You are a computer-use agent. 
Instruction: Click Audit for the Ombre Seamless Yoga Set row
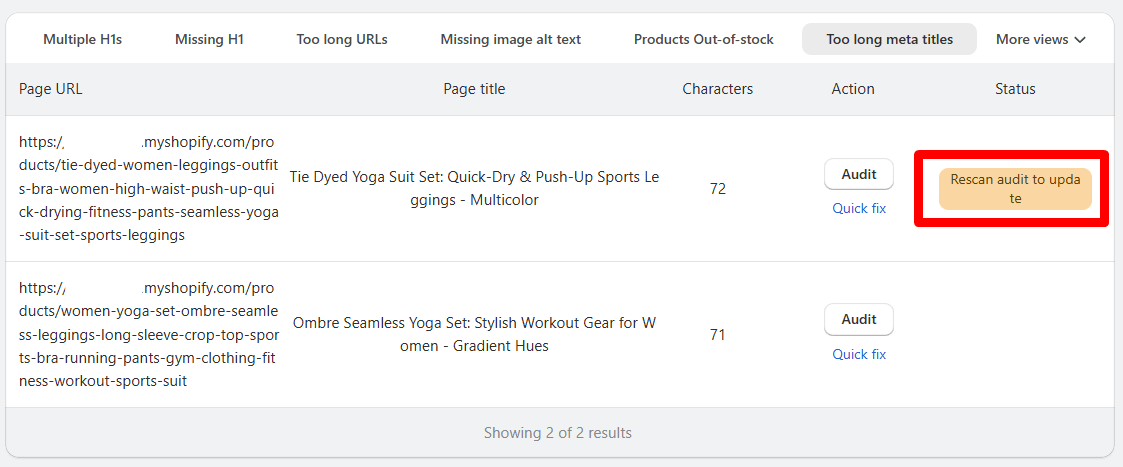pyautogui.click(x=858, y=320)
